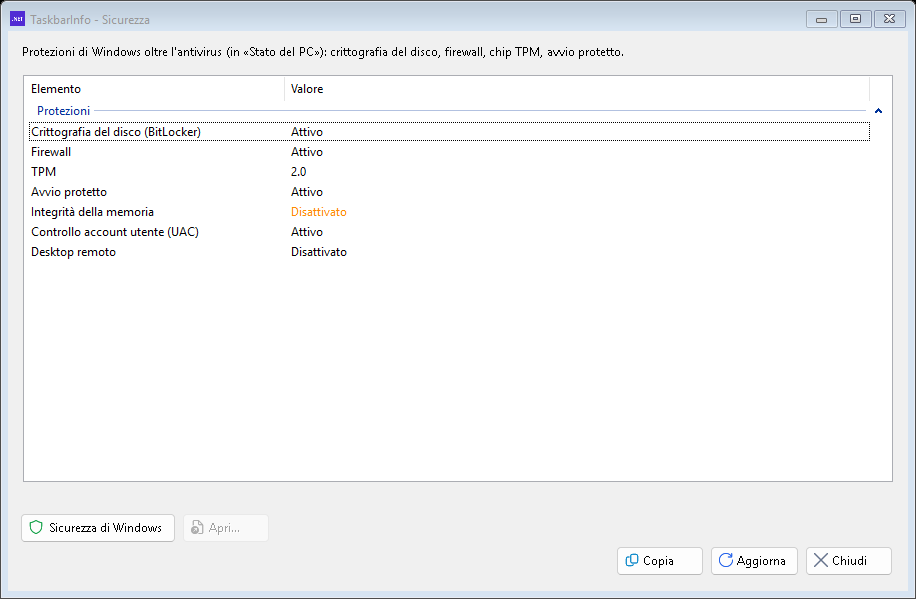The image size is (916, 599).
Task: Click the Aggiorna refresh arrow icon
Action: click(x=726, y=560)
